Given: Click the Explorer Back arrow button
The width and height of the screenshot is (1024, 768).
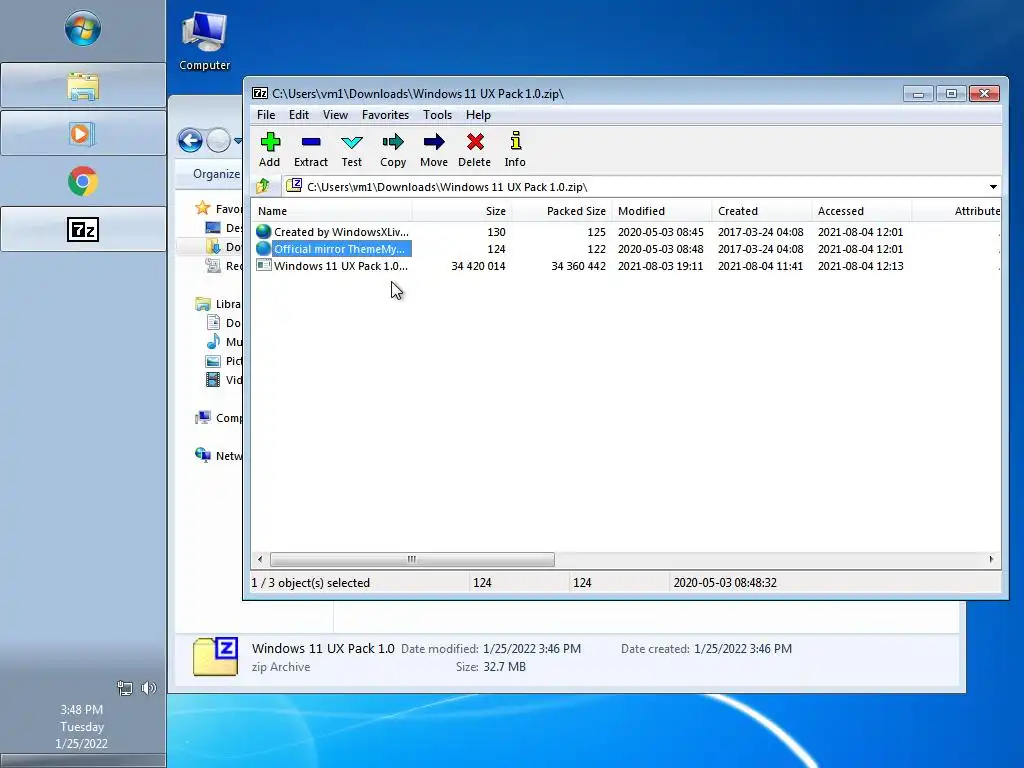Looking at the screenshot, I should click(190, 140).
